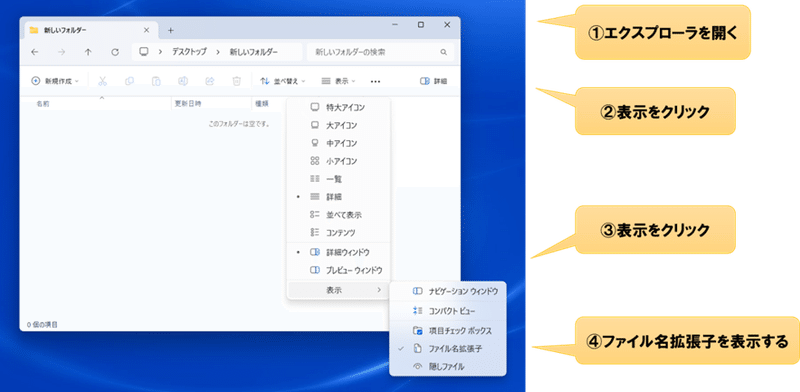The width and height of the screenshot is (800, 392).
Task: Maximize the Explorer window
Action: pyautogui.click(x=421, y=24)
